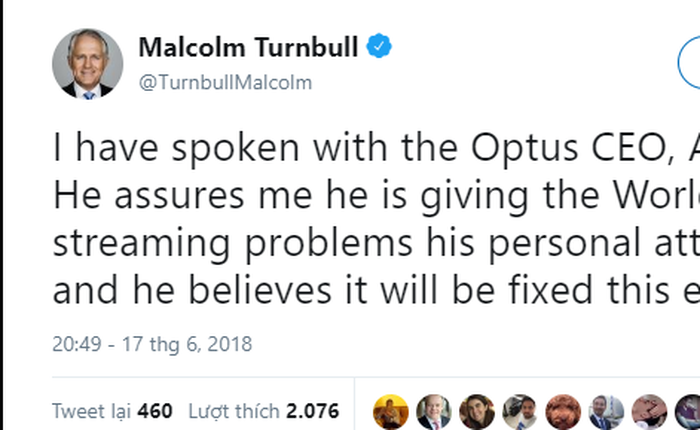Click the tweet line starting 'I have spoken with the Optus CEO'
Viewport: 700px width, 430px height.
(375, 148)
